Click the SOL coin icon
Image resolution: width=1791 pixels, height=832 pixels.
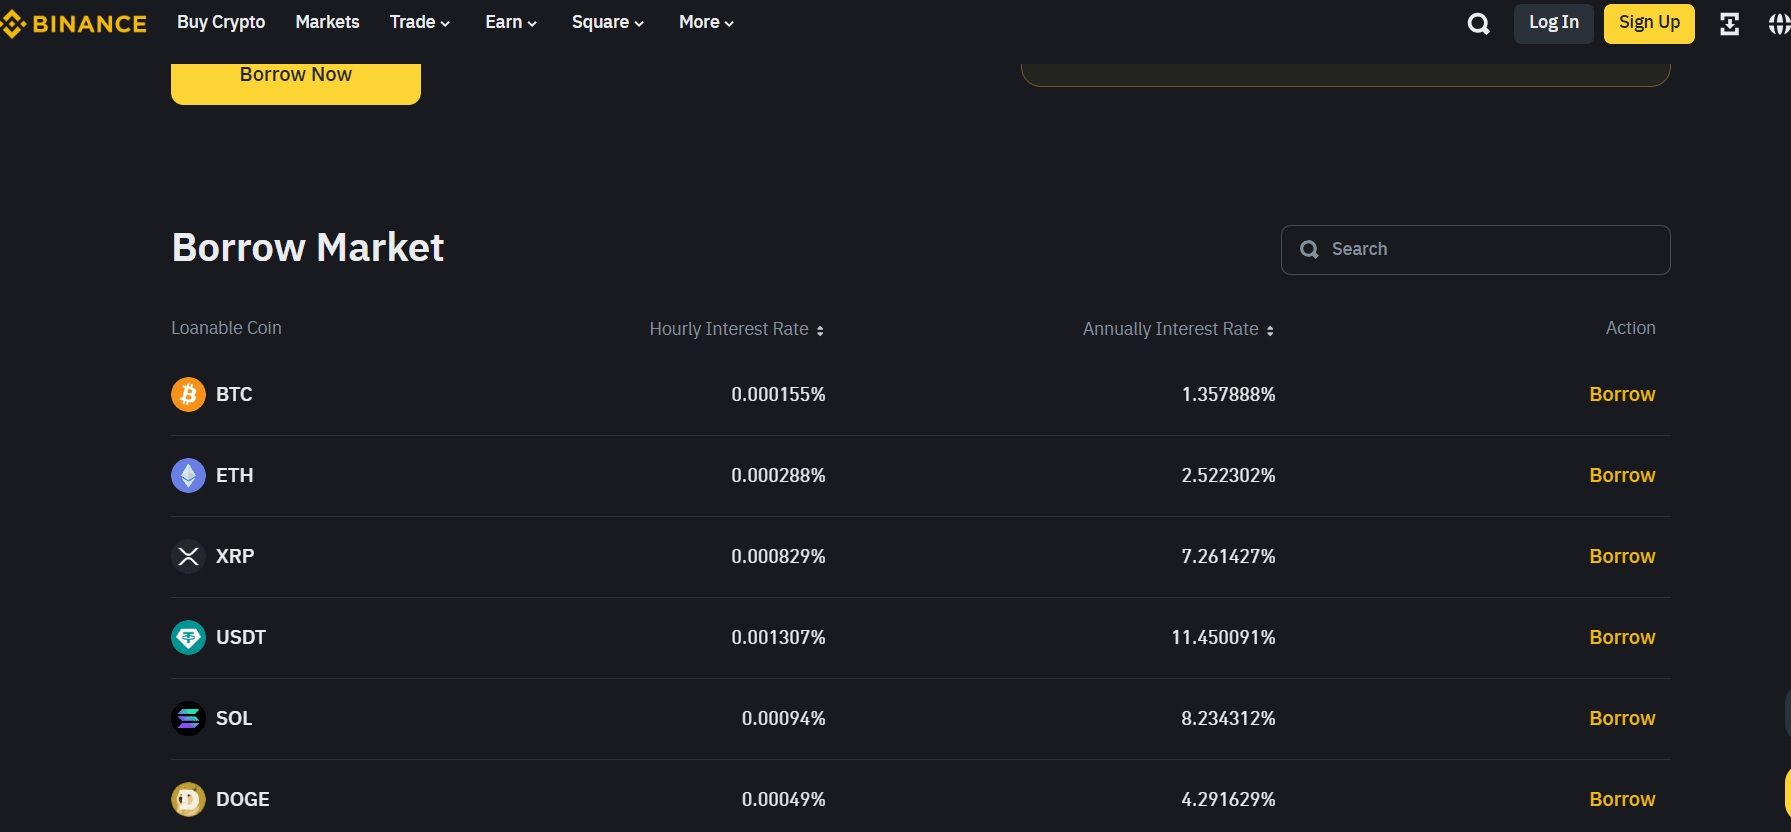(x=188, y=718)
